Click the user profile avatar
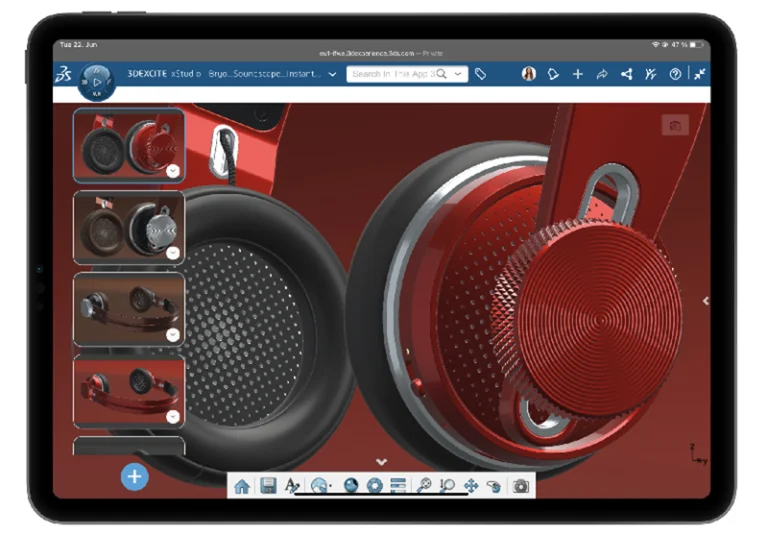Screen dimensions: 768x536 (x=528, y=74)
